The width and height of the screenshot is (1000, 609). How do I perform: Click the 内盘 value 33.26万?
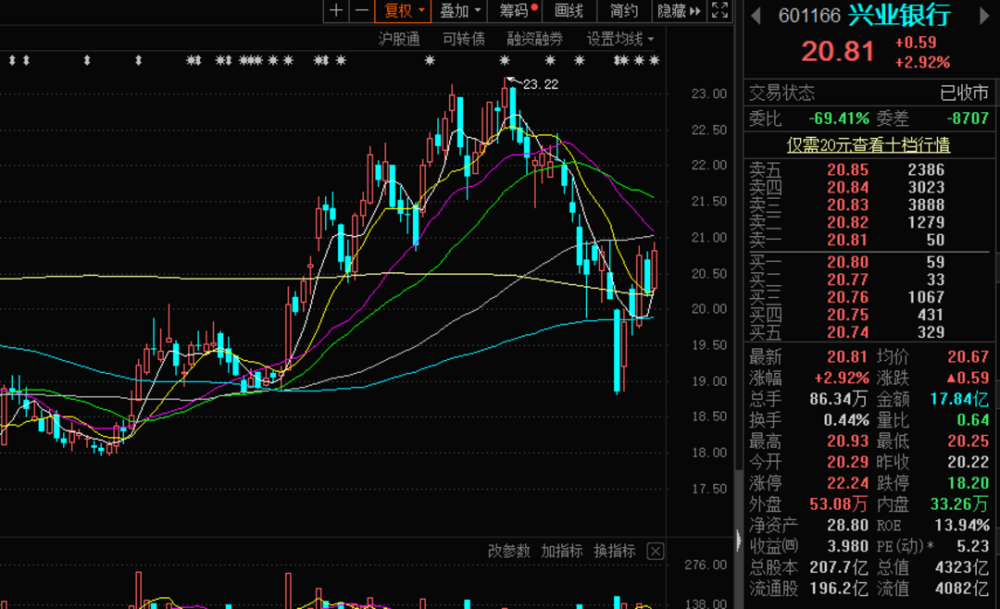[x=959, y=504]
